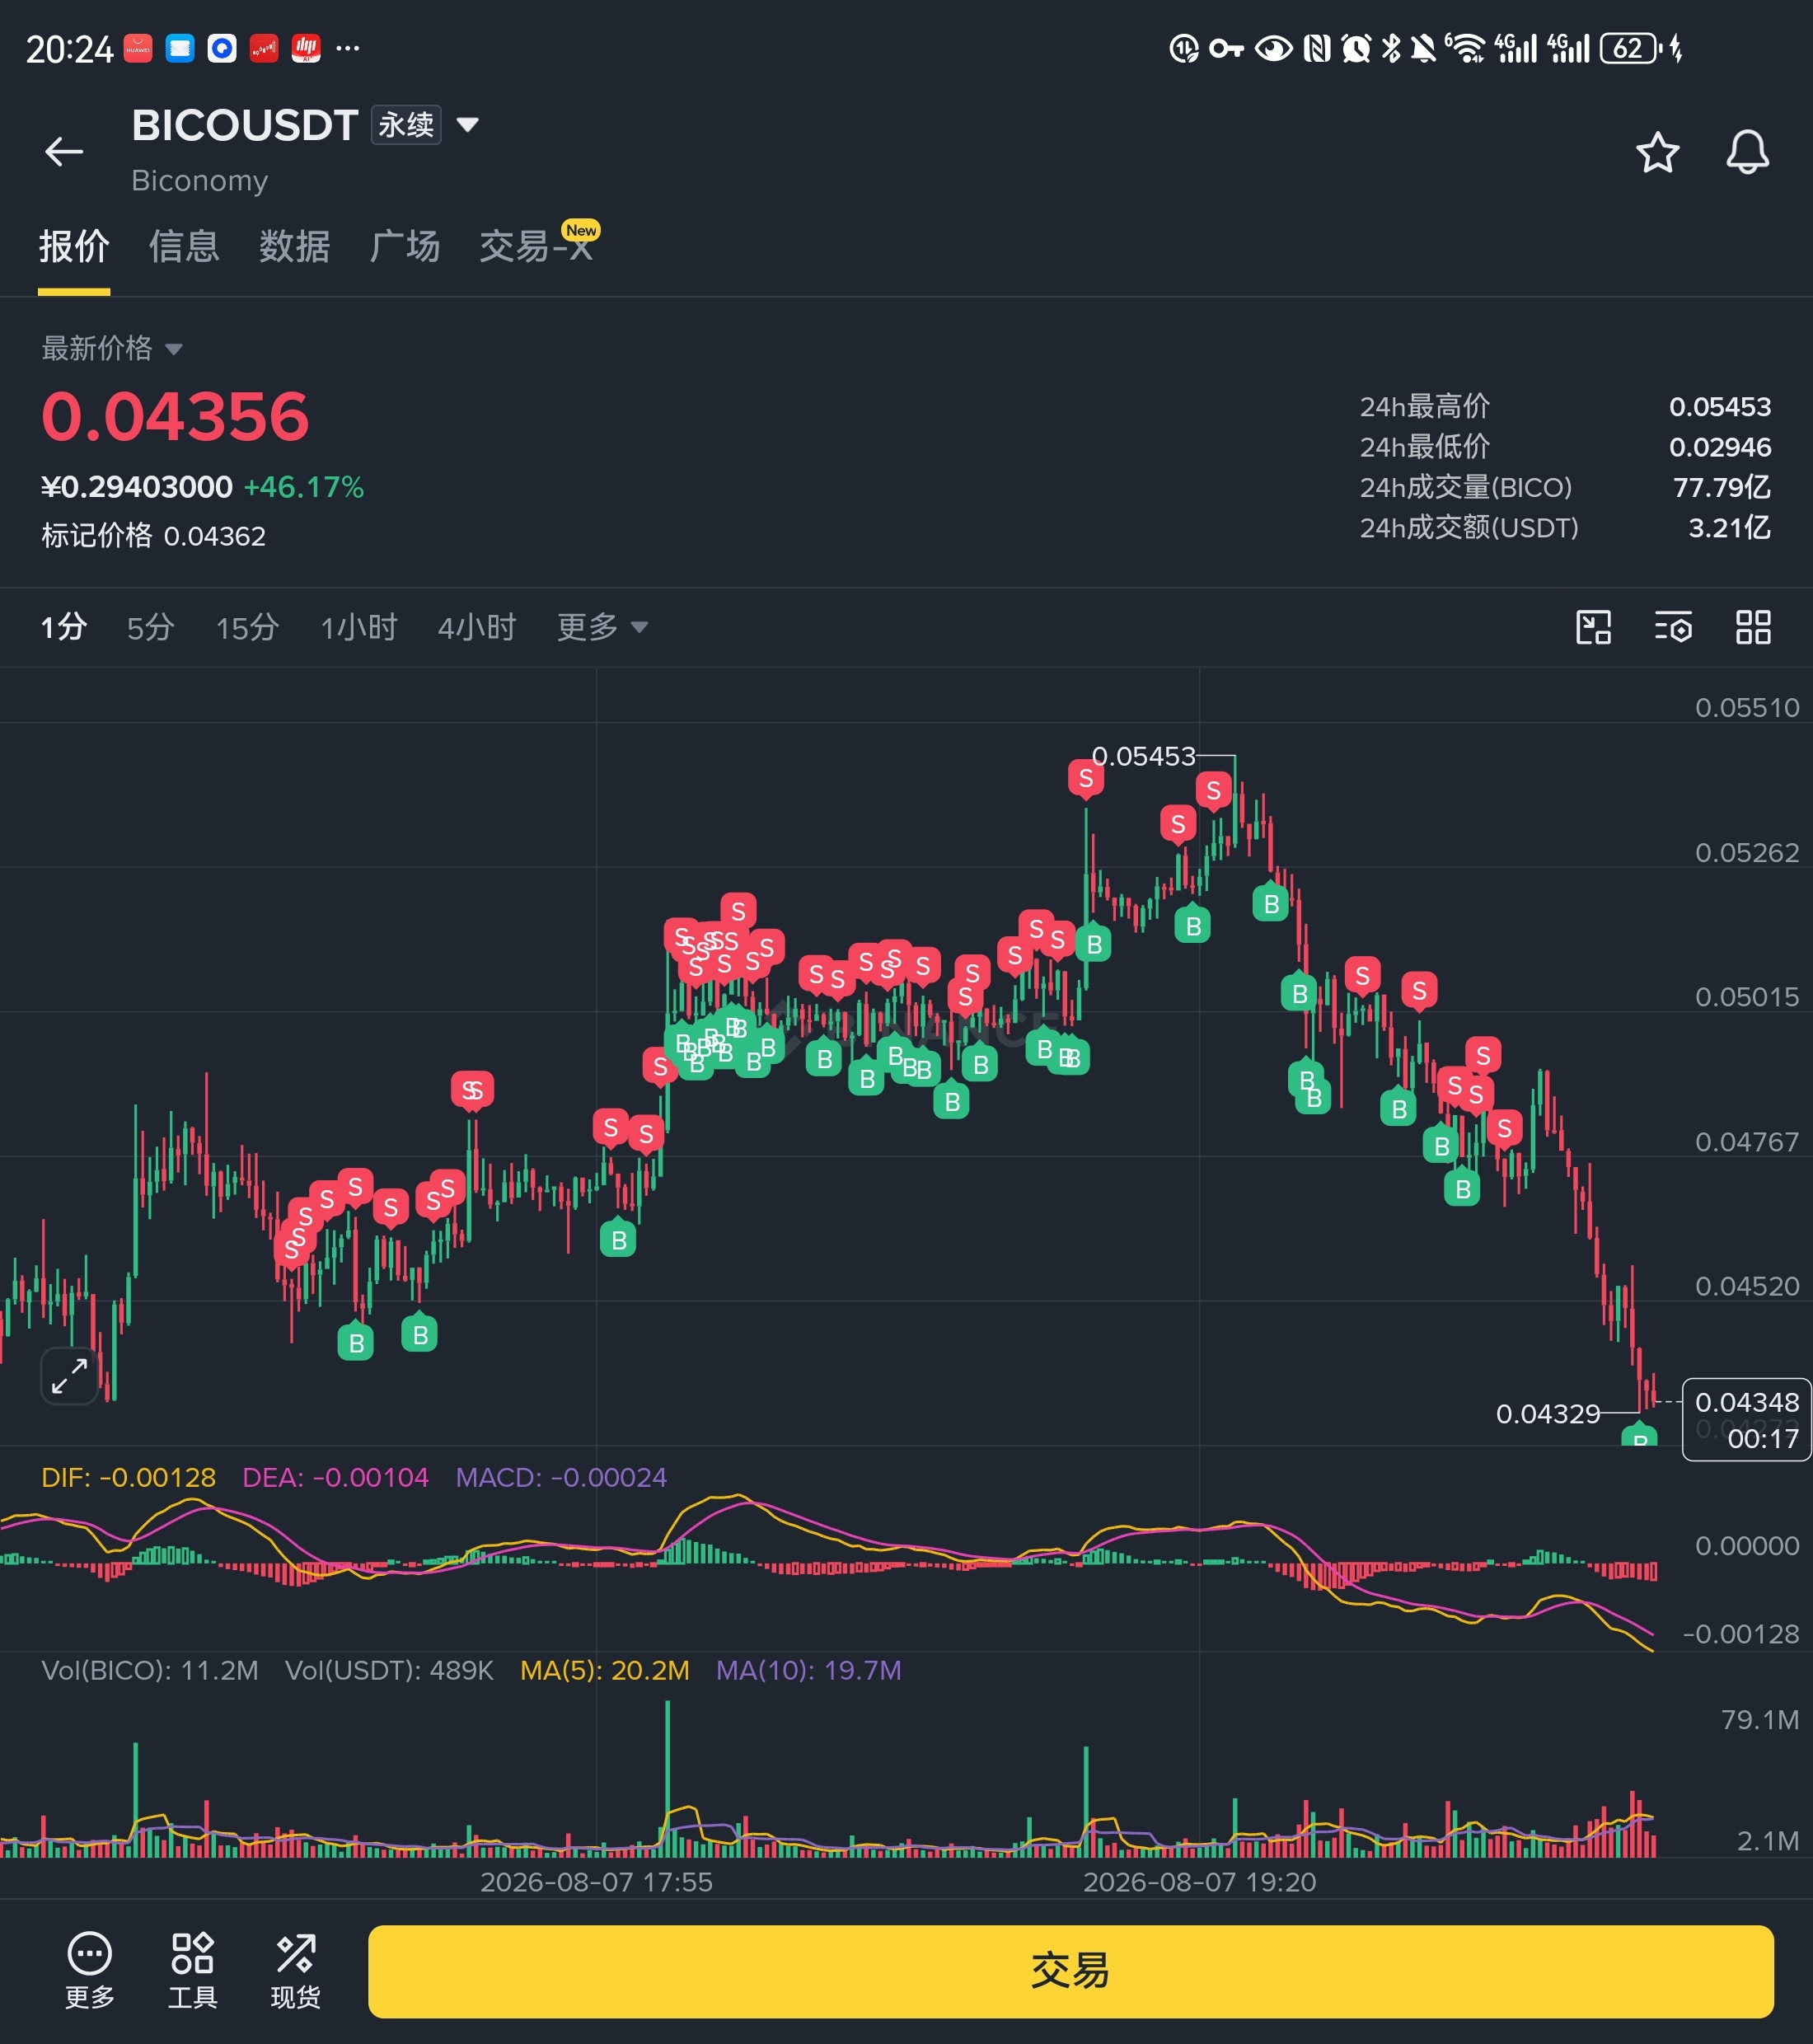This screenshot has height=2044, width=1813.
Task: Expand chart to fullscreen
Action: (x=69, y=1376)
